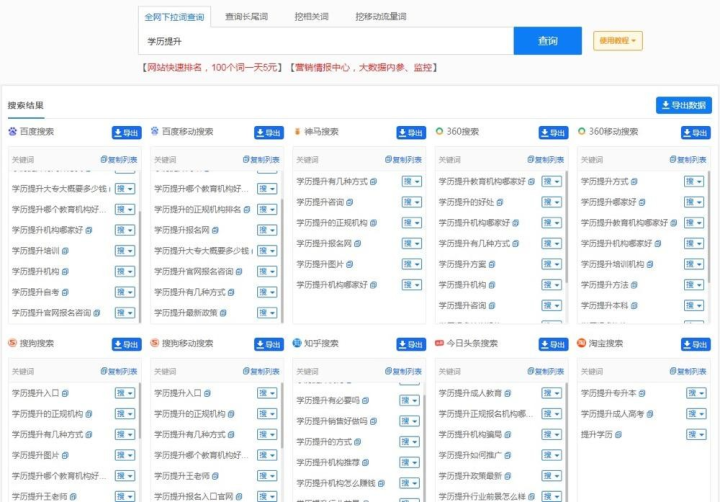Copy keyword 学历提升机构骗局 via its icon
The height and width of the screenshot is (502, 720).
tap(508, 434)
